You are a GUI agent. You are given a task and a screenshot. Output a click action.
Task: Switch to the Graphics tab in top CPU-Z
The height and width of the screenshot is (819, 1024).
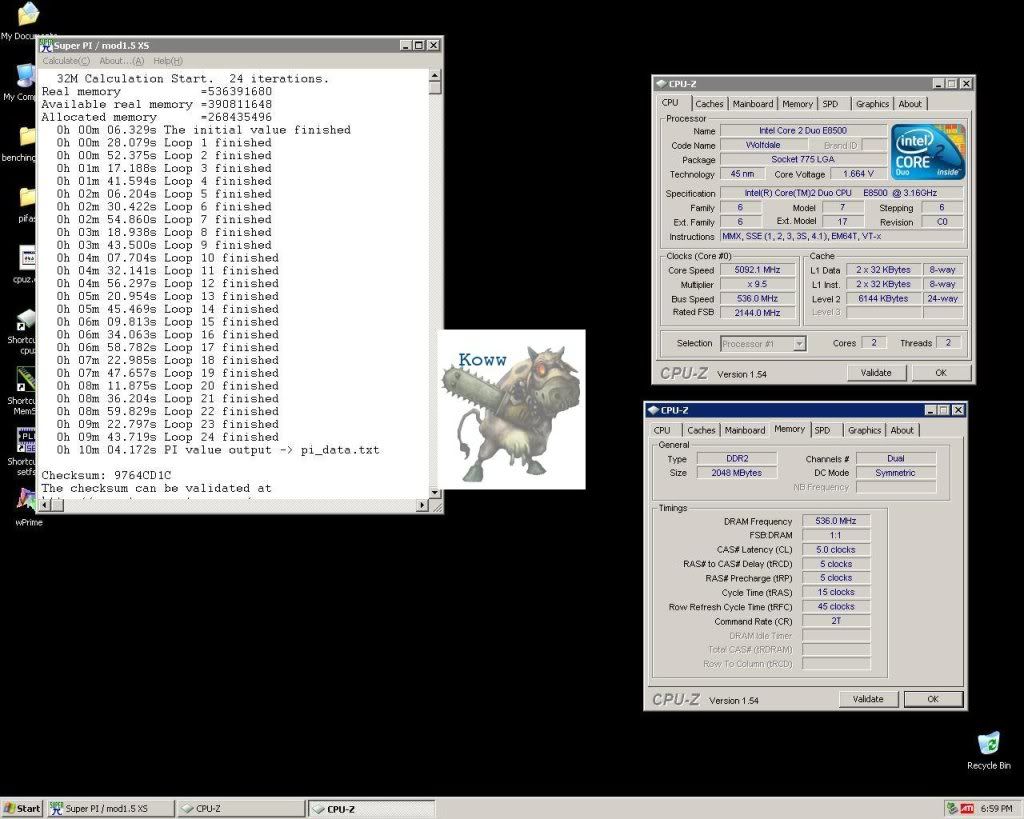click(x=872, y=104)
